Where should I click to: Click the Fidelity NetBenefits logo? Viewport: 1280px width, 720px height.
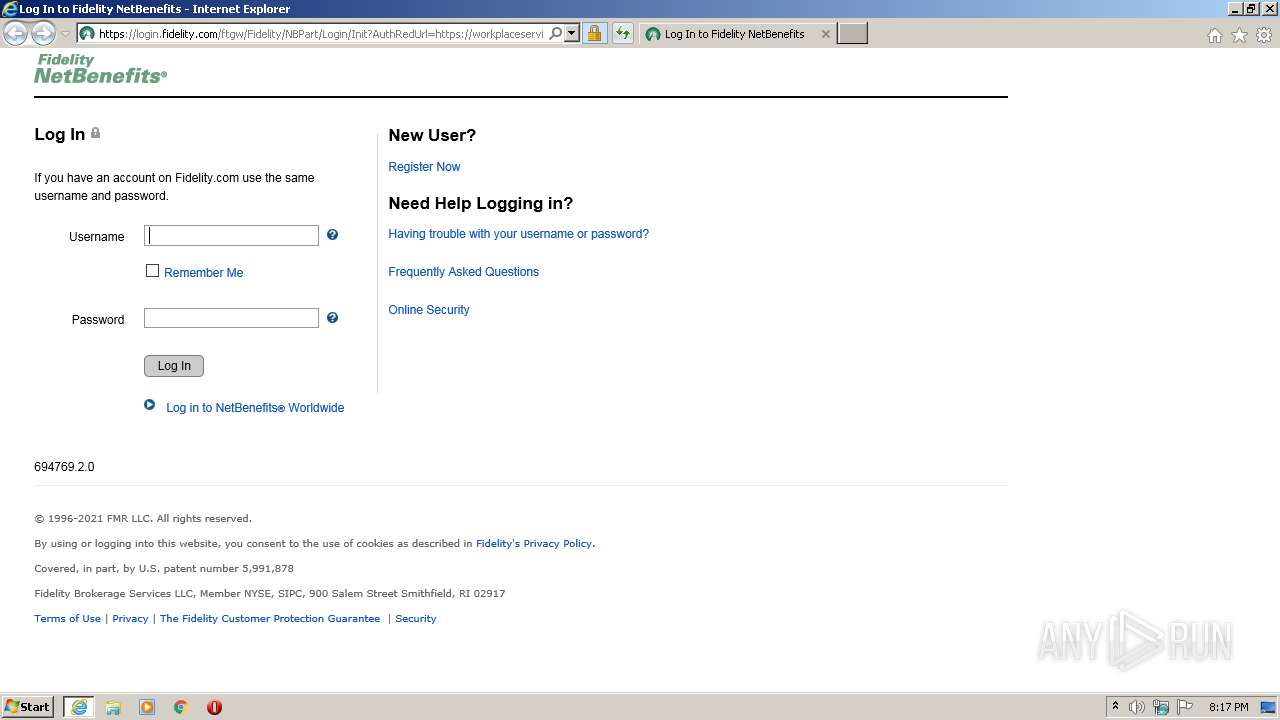click(101, 68)
